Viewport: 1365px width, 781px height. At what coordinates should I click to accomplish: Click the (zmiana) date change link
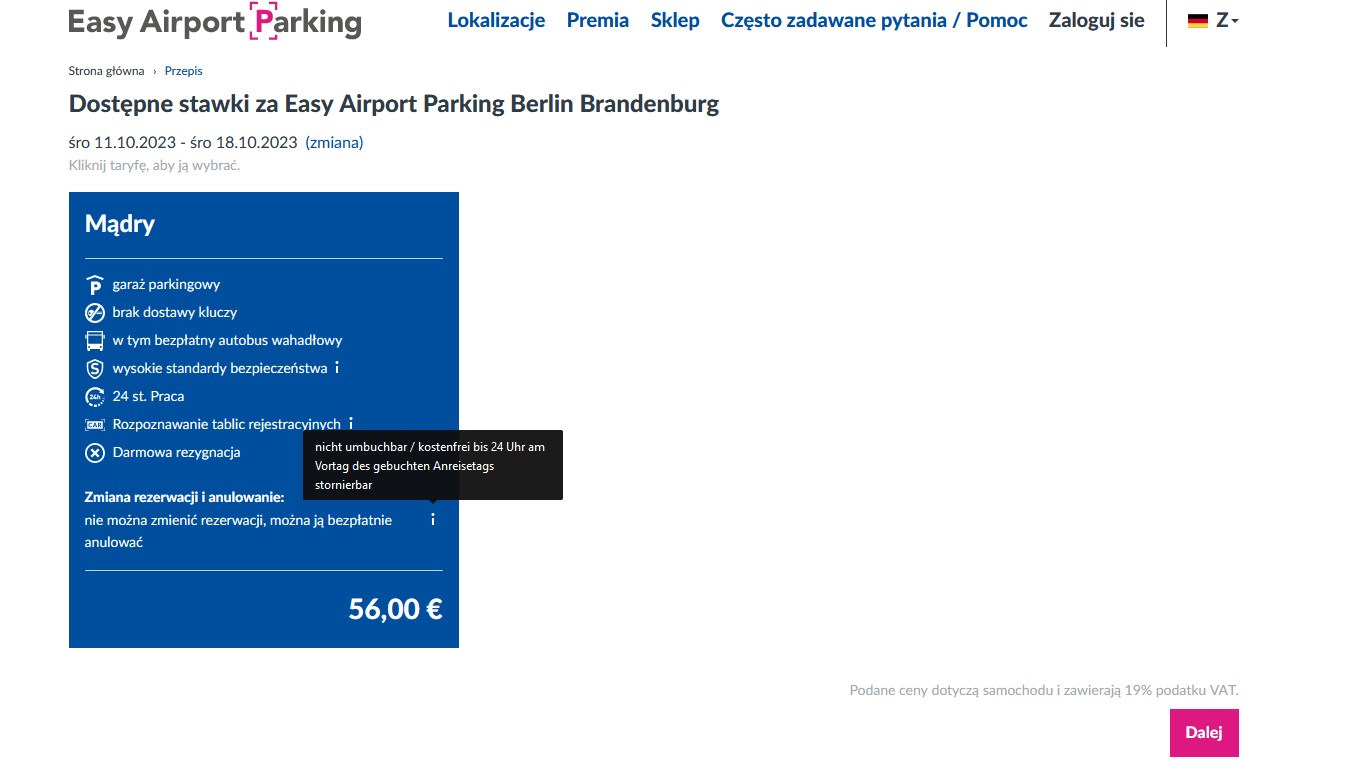coord(334,142)
